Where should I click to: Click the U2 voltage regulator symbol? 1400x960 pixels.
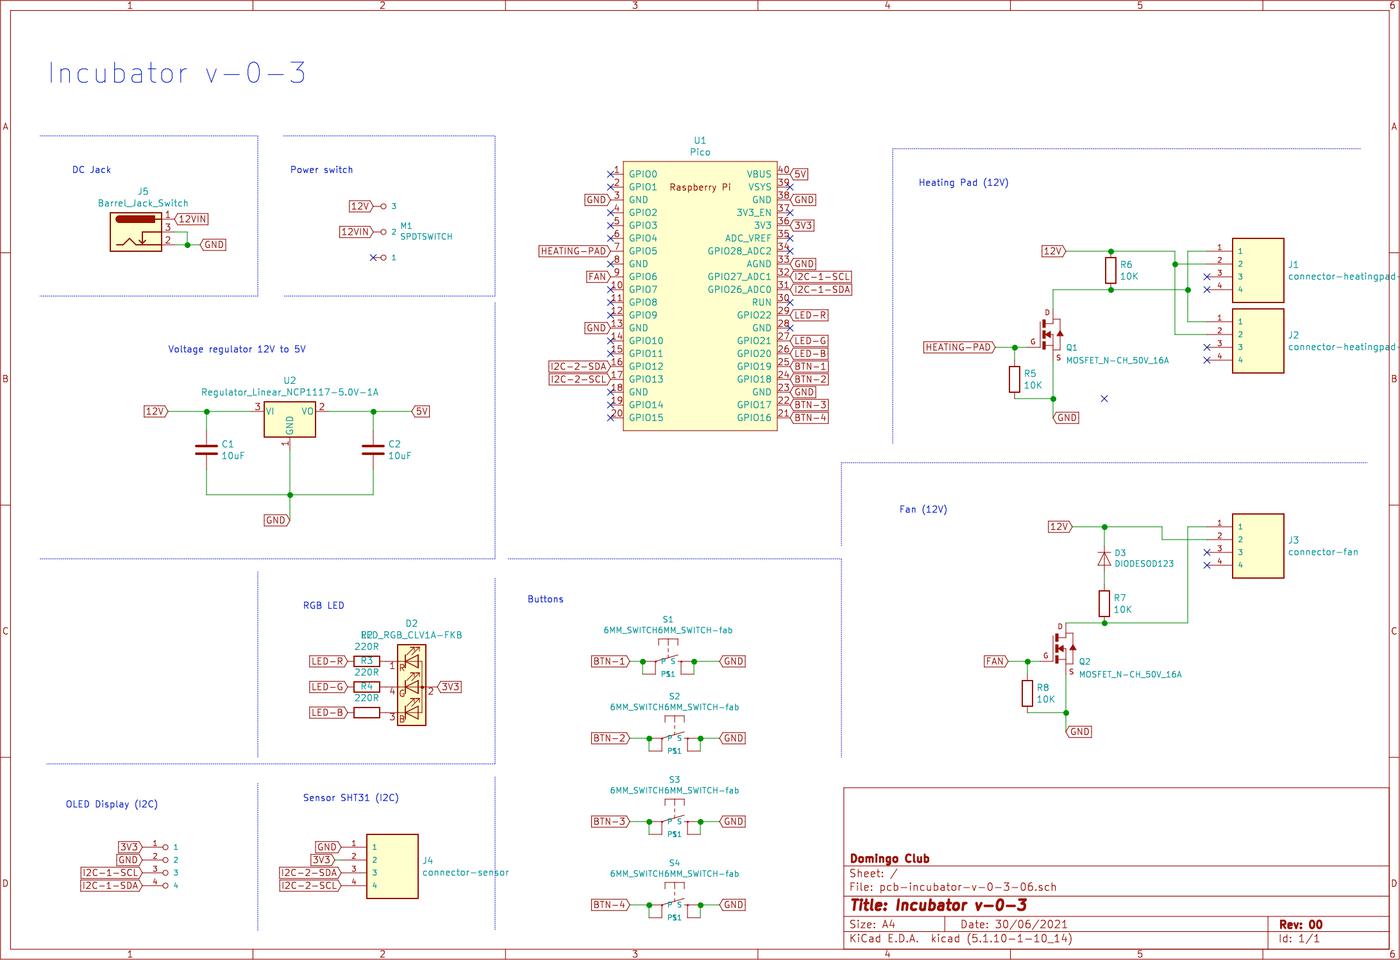(x=289, y=420)
